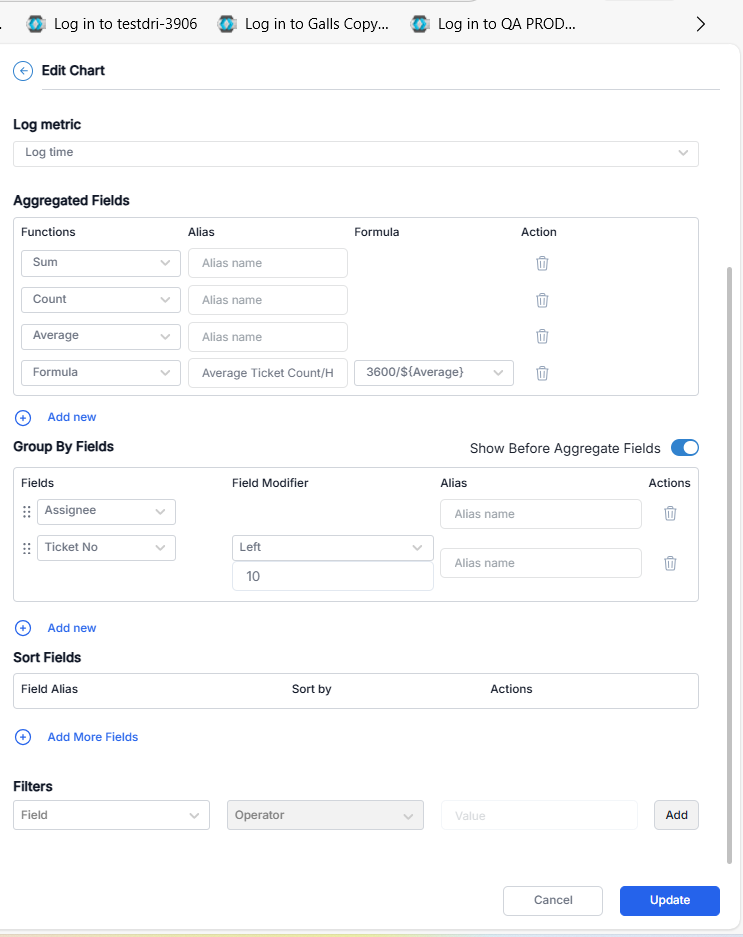
Task: Open the Log metric dropdown
Action: (356, 154)
